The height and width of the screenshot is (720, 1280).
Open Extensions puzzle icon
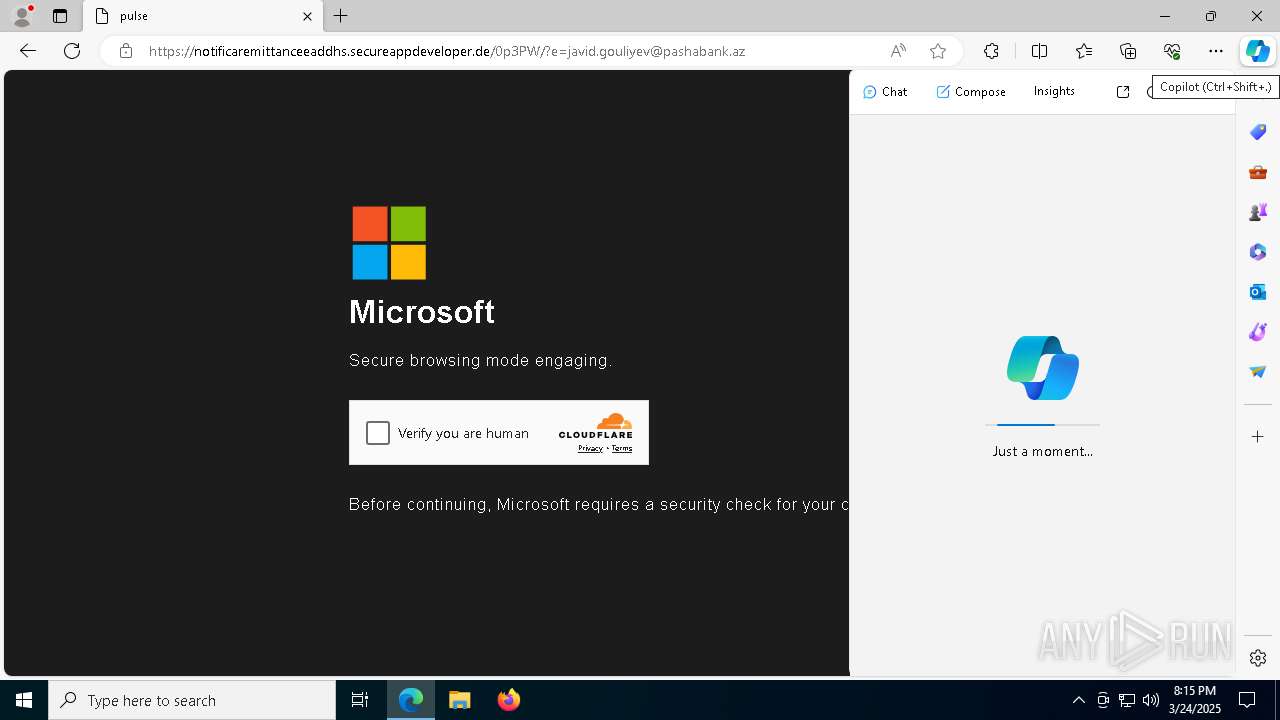click(x=991, y=51)
